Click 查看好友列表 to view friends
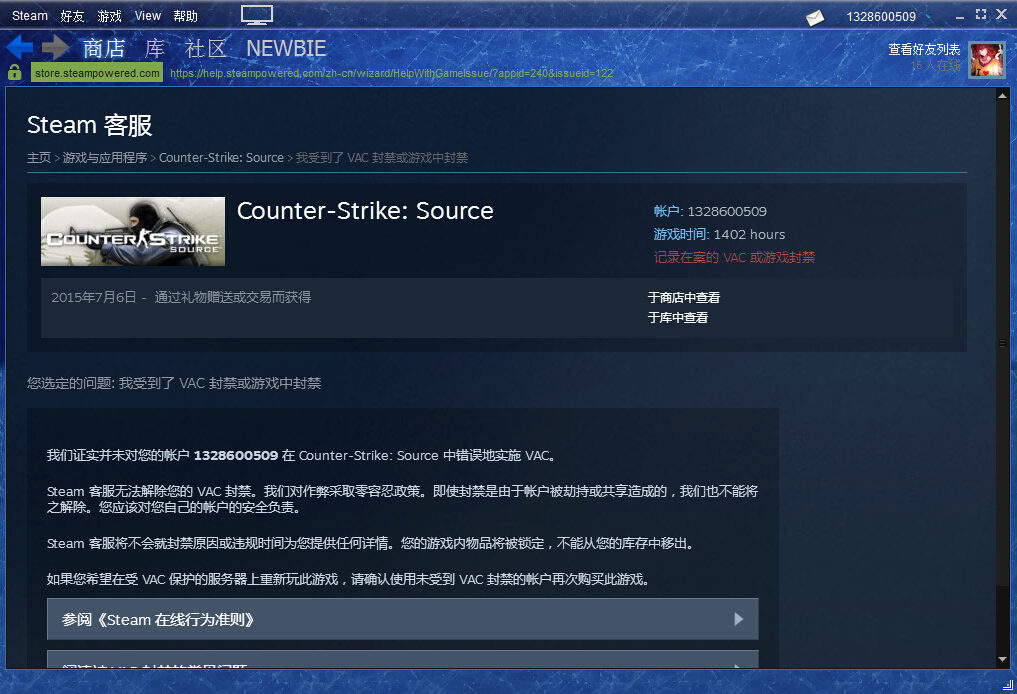 (924, 49)
